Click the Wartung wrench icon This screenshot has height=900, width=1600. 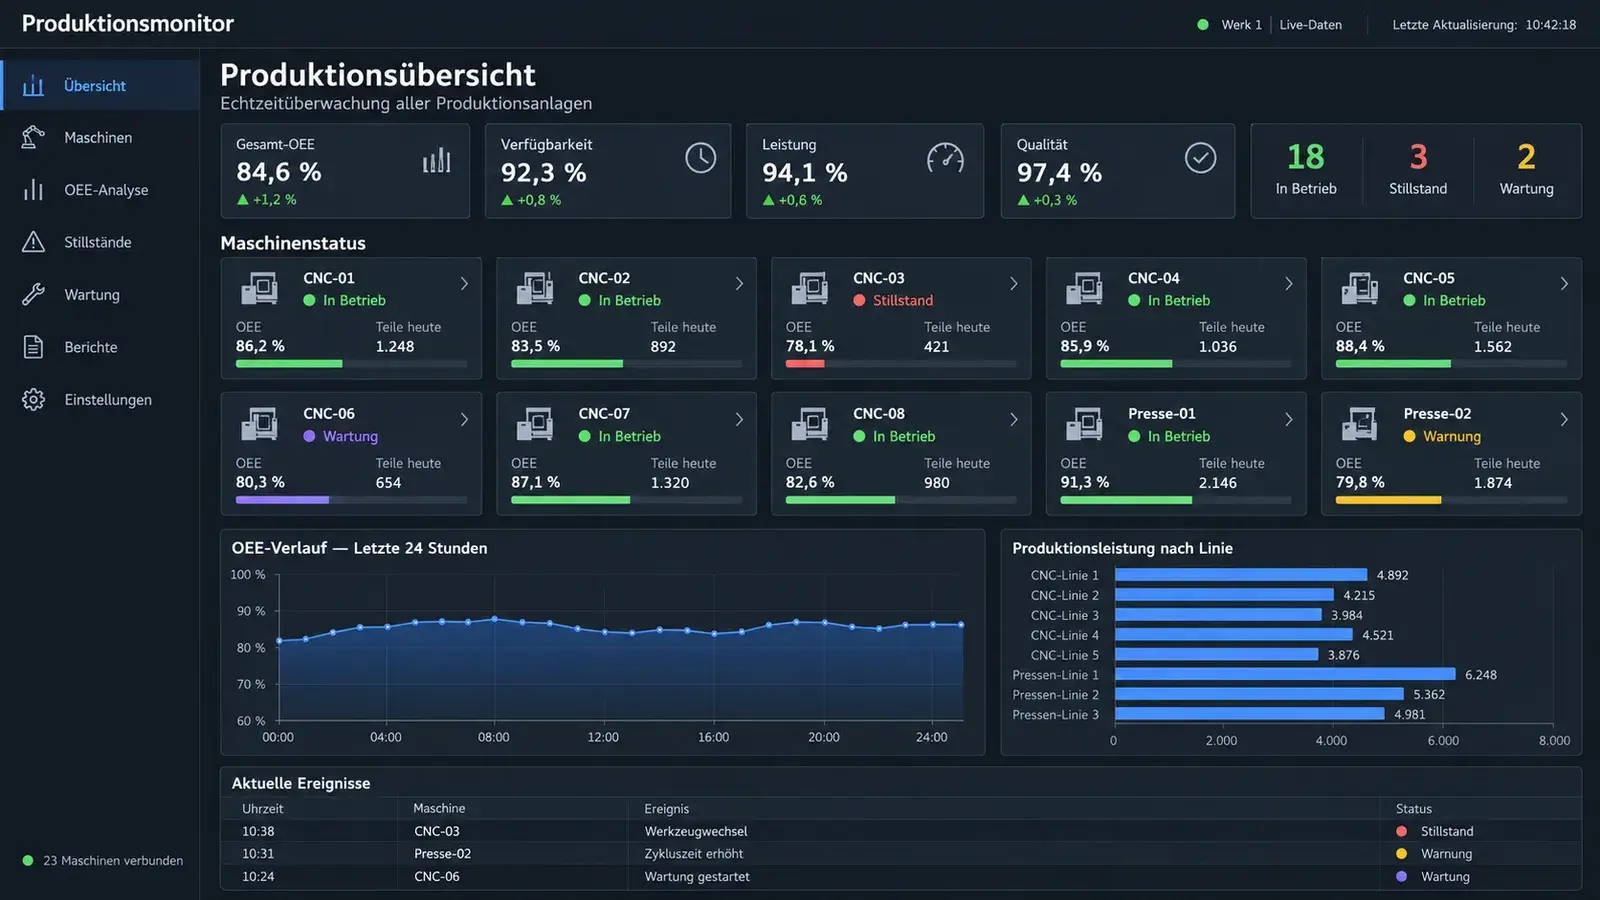coord(33,294)
